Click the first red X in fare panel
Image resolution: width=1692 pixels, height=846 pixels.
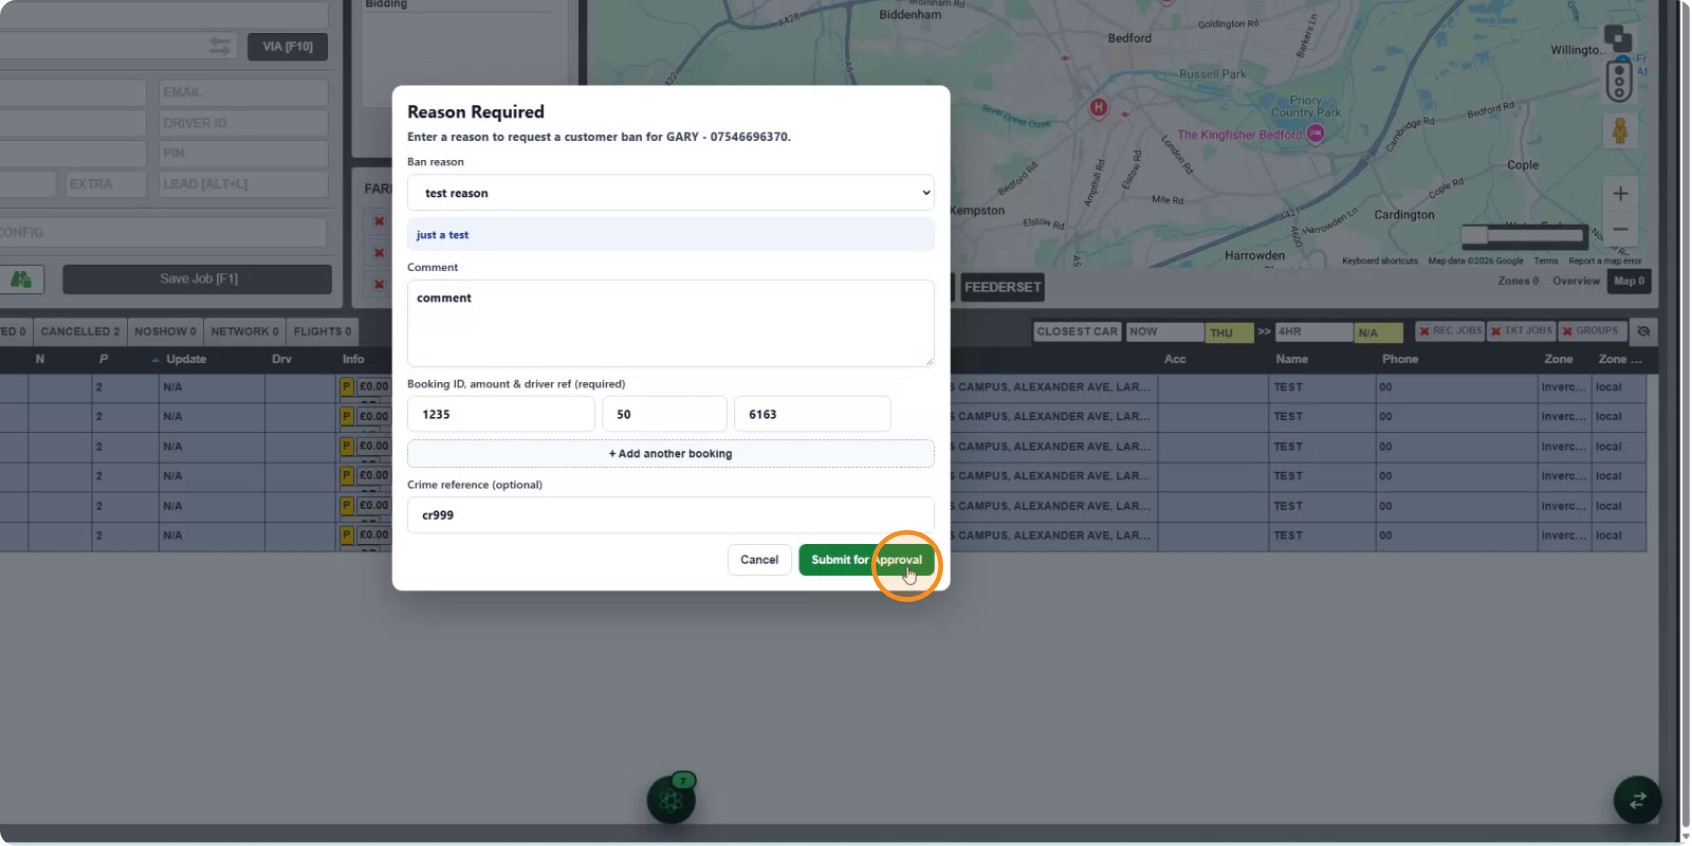pos(379,221)
